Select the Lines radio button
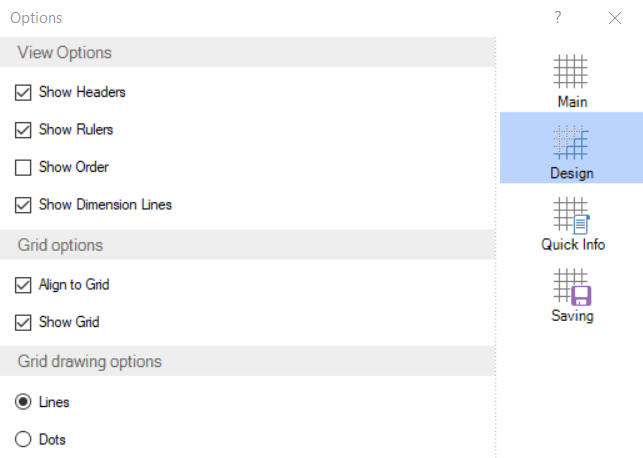 pos(24,402)
